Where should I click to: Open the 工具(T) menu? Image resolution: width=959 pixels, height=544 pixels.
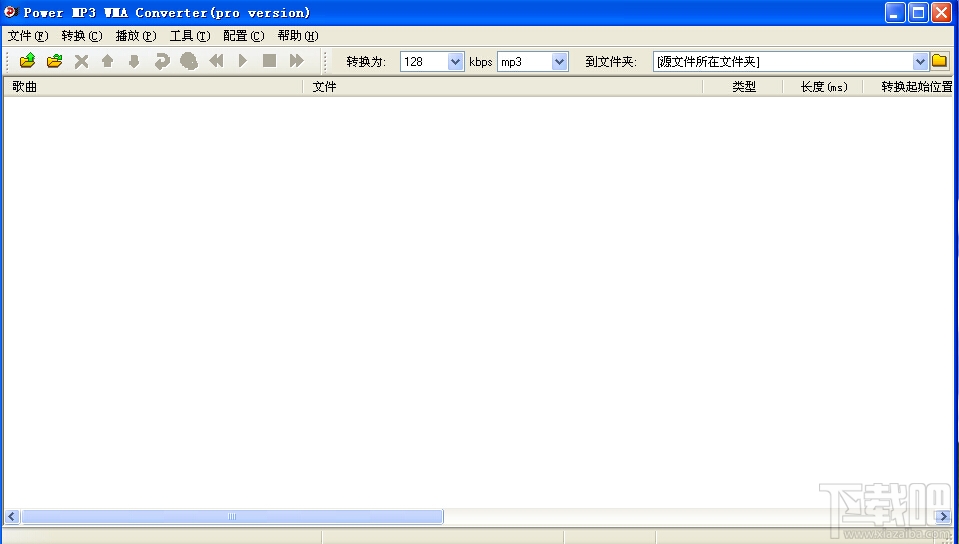pyautogui.click(x=190, y=35)
